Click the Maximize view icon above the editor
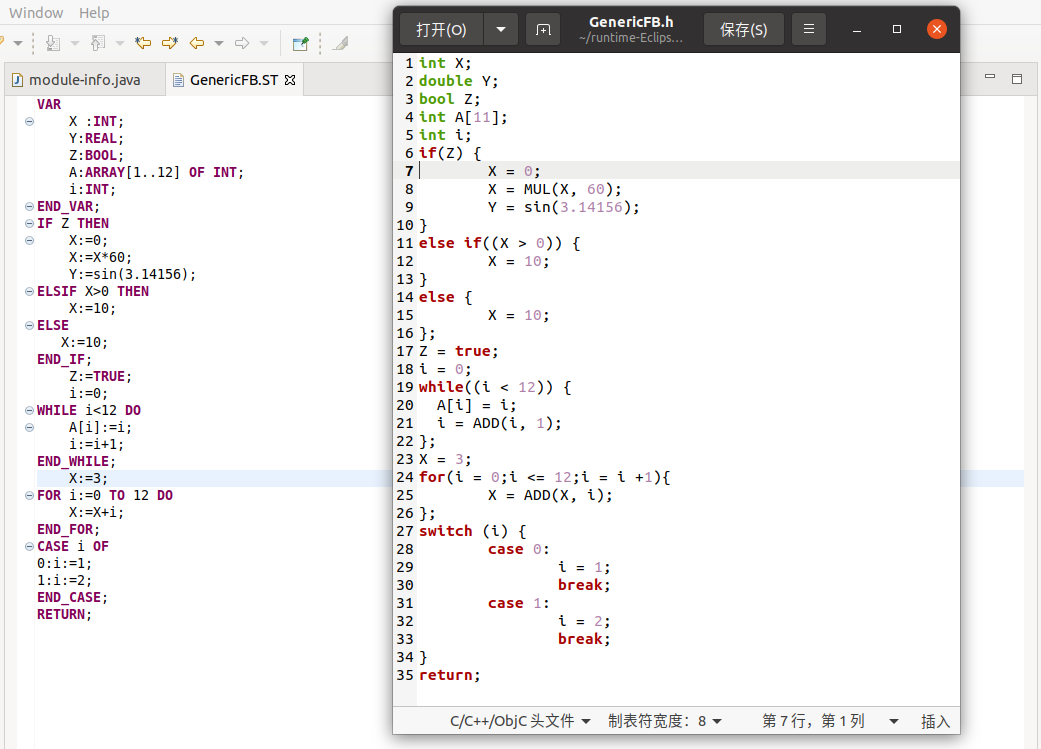The image size is (1041, 749). (1017, 77)
